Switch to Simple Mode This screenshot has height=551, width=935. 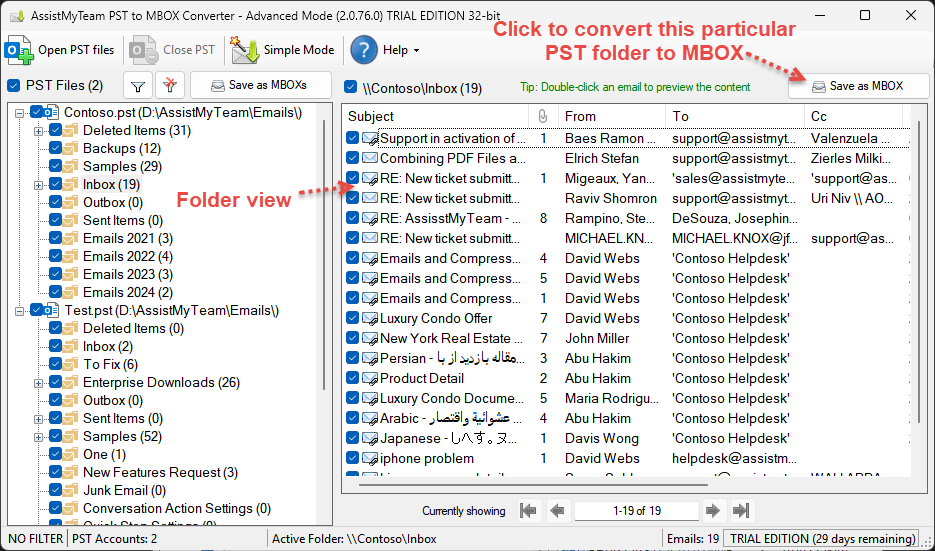coord(283,50)
